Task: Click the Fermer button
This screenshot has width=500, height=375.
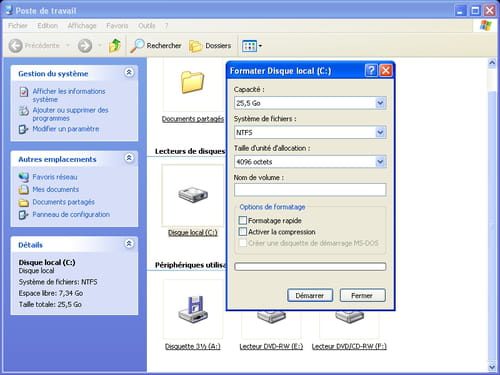Action: click(x=363, y=295)
